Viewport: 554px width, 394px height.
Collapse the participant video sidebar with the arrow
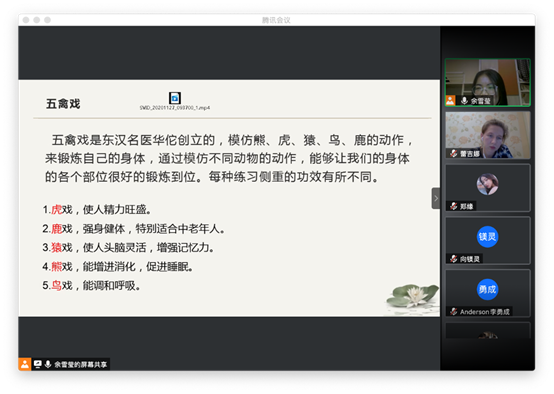coord(436,198)
